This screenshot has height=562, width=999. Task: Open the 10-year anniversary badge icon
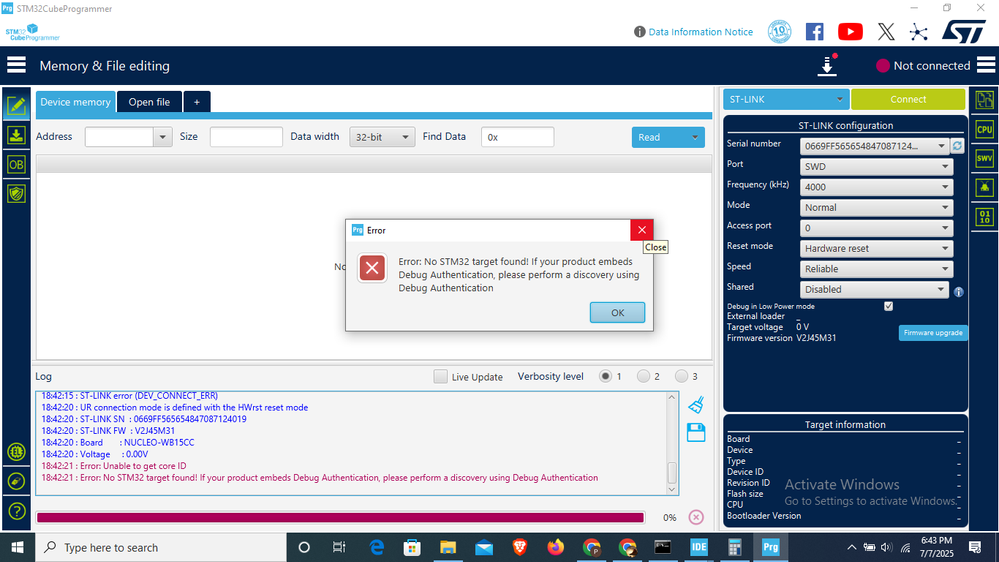[779, 31]
